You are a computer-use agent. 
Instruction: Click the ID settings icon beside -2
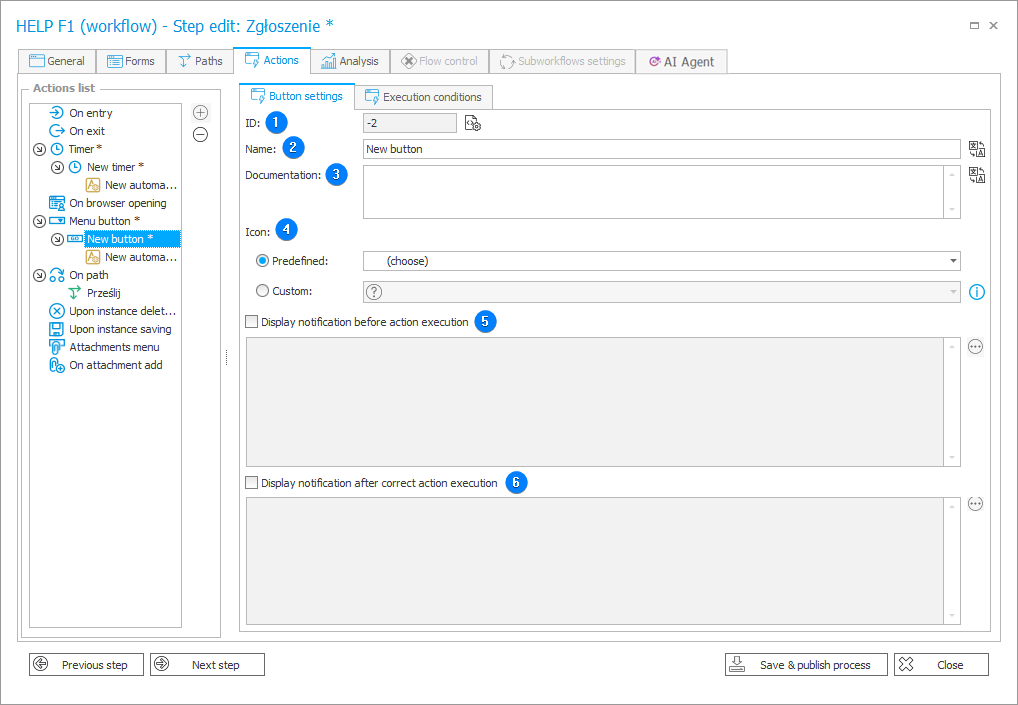coord(474,124)
